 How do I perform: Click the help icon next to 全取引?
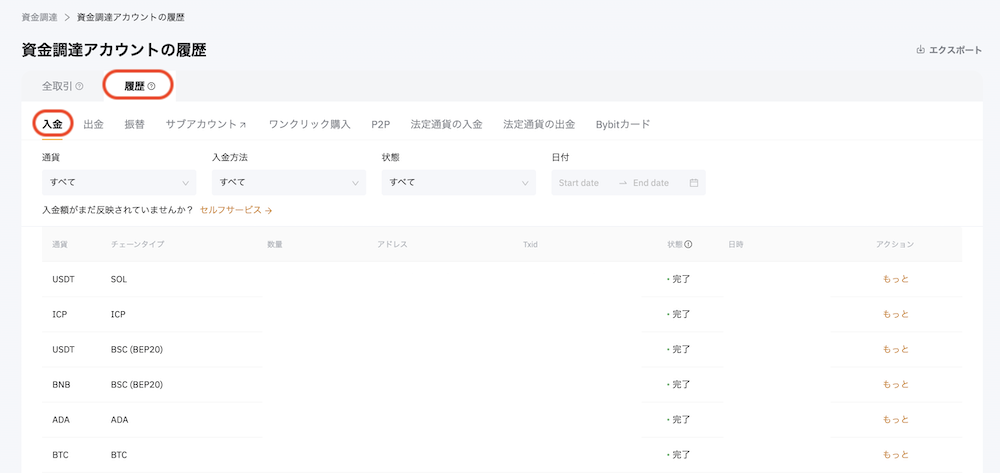80,86
